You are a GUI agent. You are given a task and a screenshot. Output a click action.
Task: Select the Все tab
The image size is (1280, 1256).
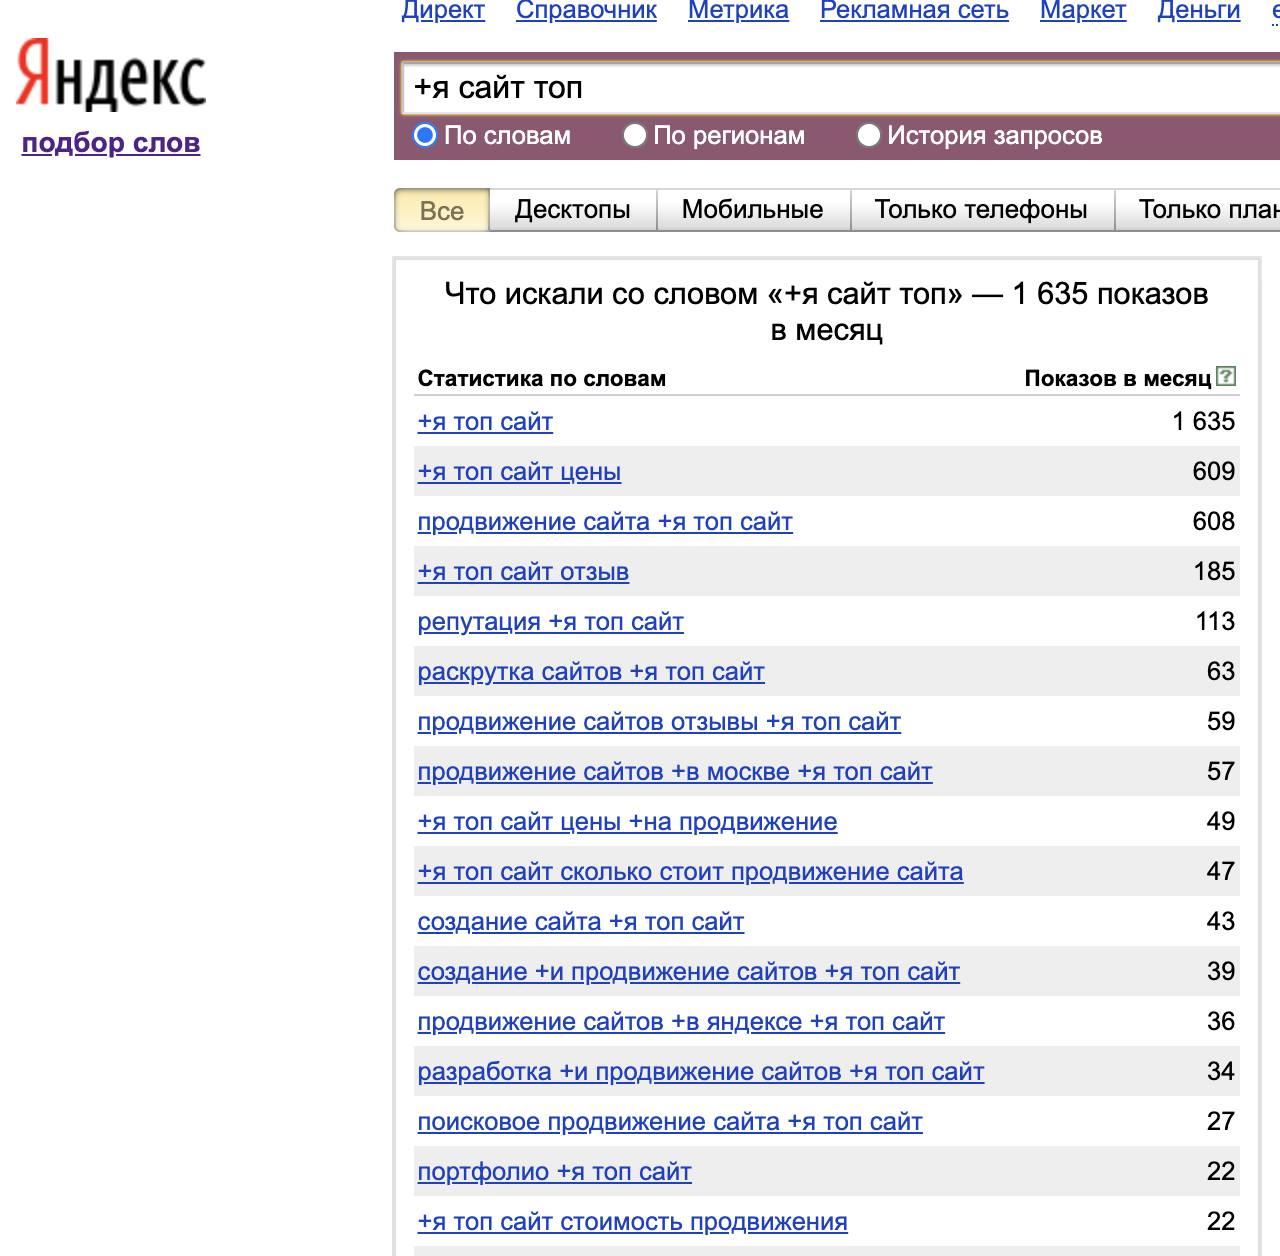click(x=442, y=211)
